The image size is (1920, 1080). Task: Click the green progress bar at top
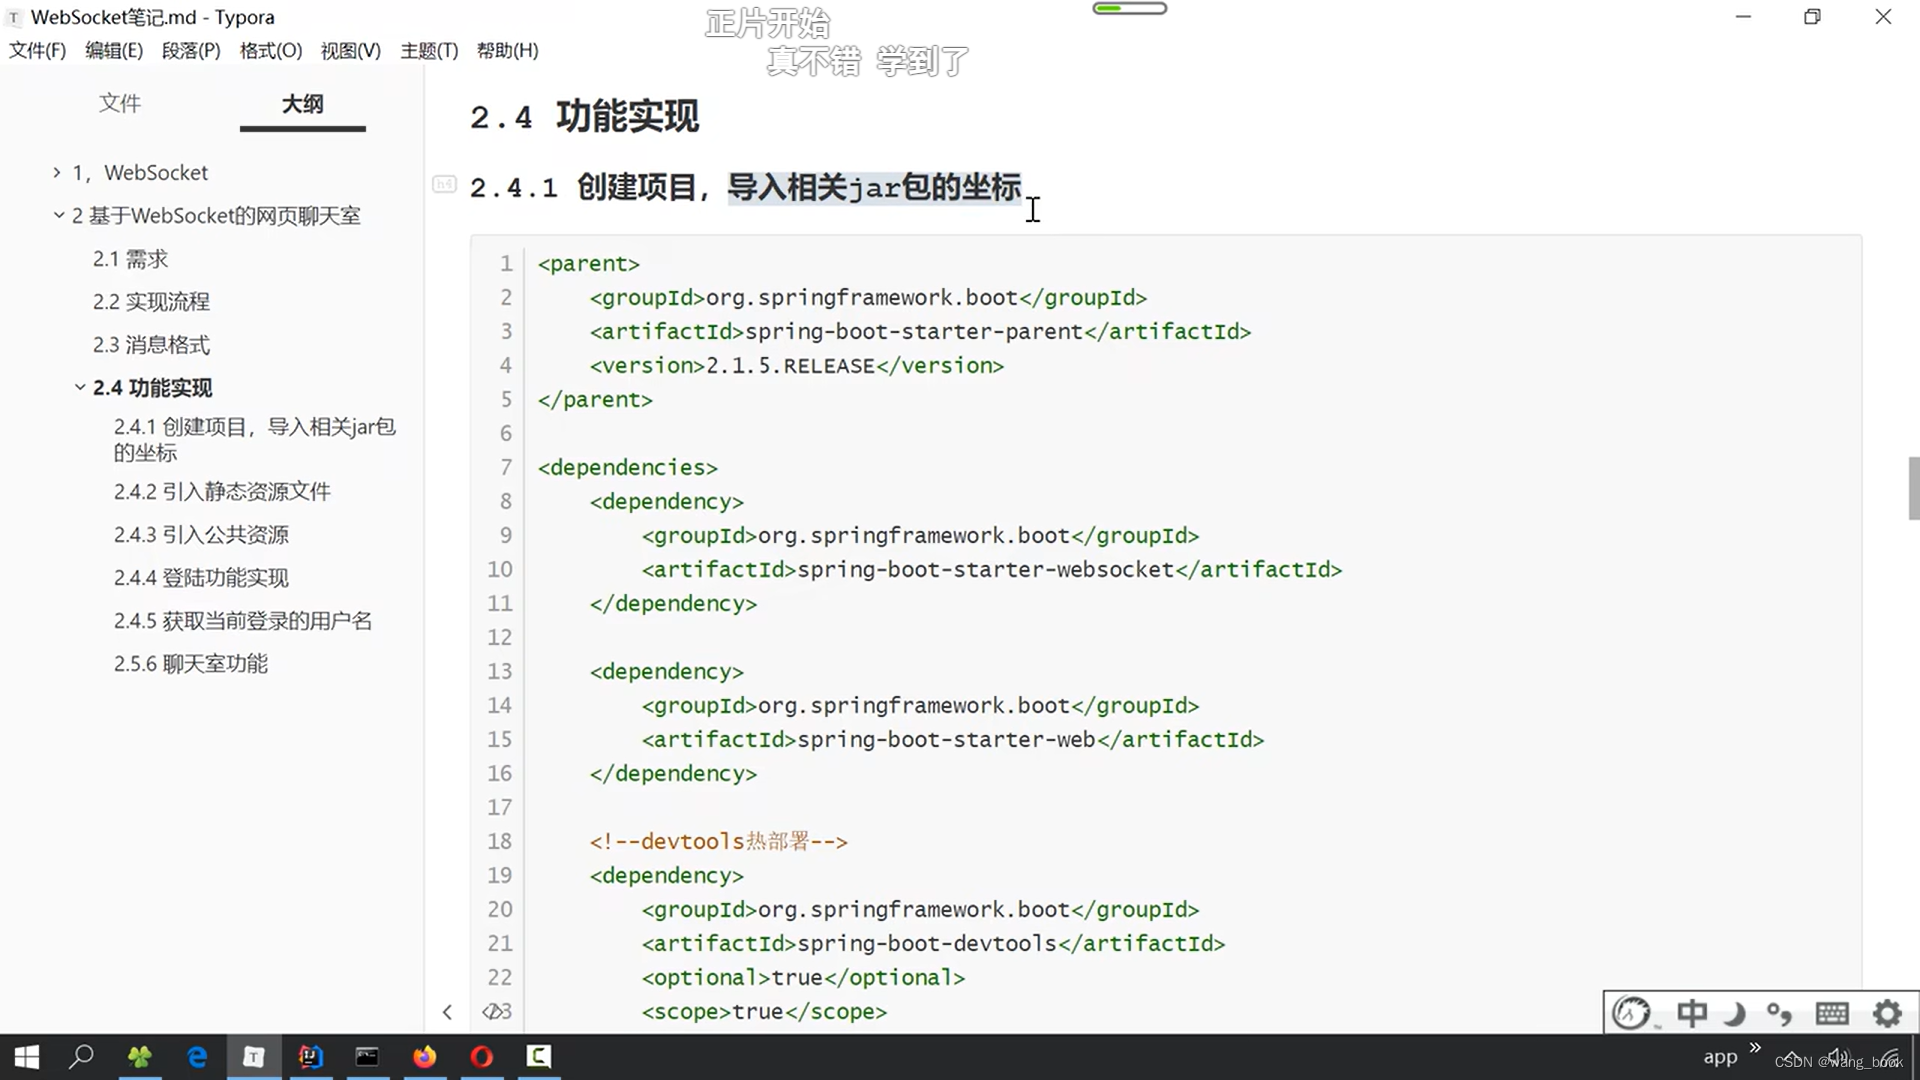(1128, 8)
